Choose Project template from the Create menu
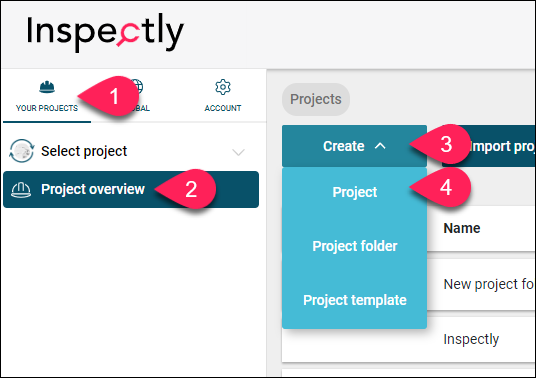 pyautogui.click(x=354, y=300)
